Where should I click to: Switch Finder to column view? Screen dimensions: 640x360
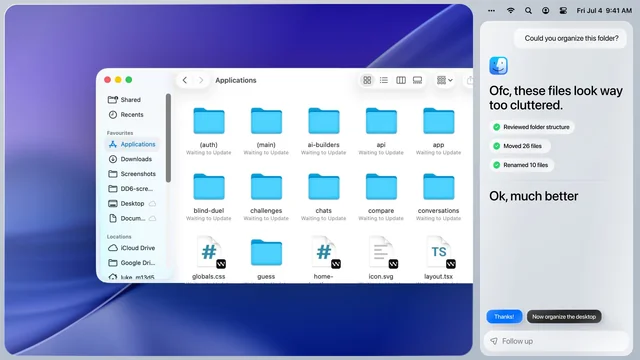(401, 80)
